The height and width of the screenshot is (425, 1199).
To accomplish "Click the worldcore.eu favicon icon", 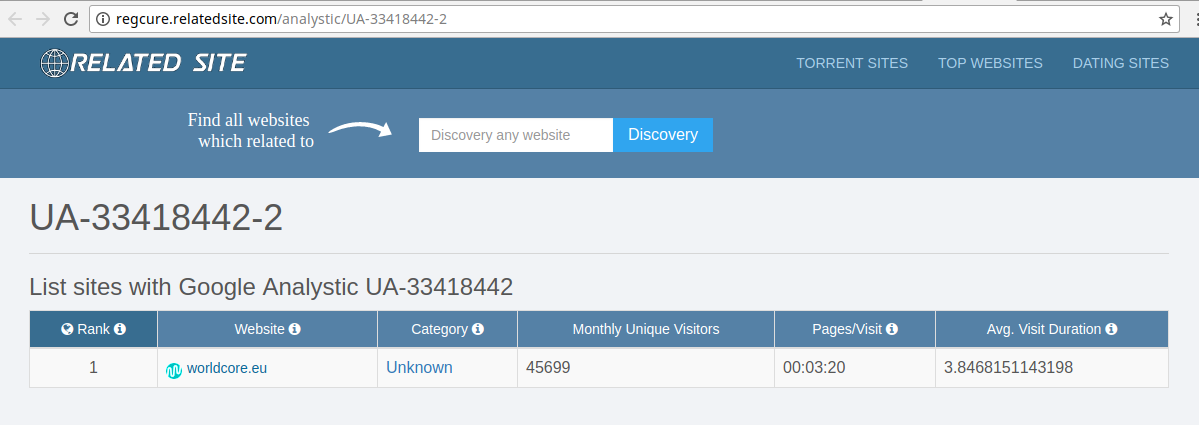I will pos(174,370).
